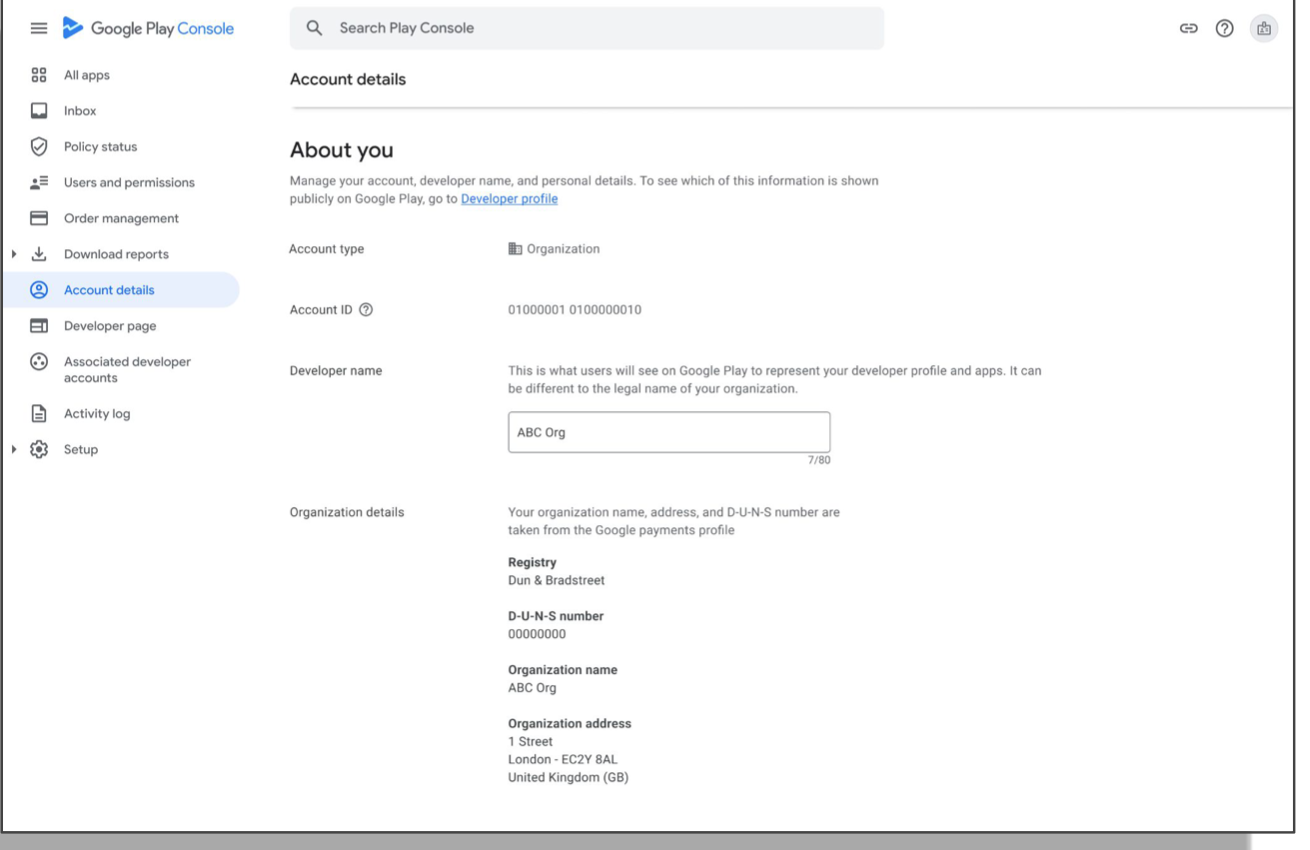
Task: Open the help question mark icon
Action: tap(1224, 29)
